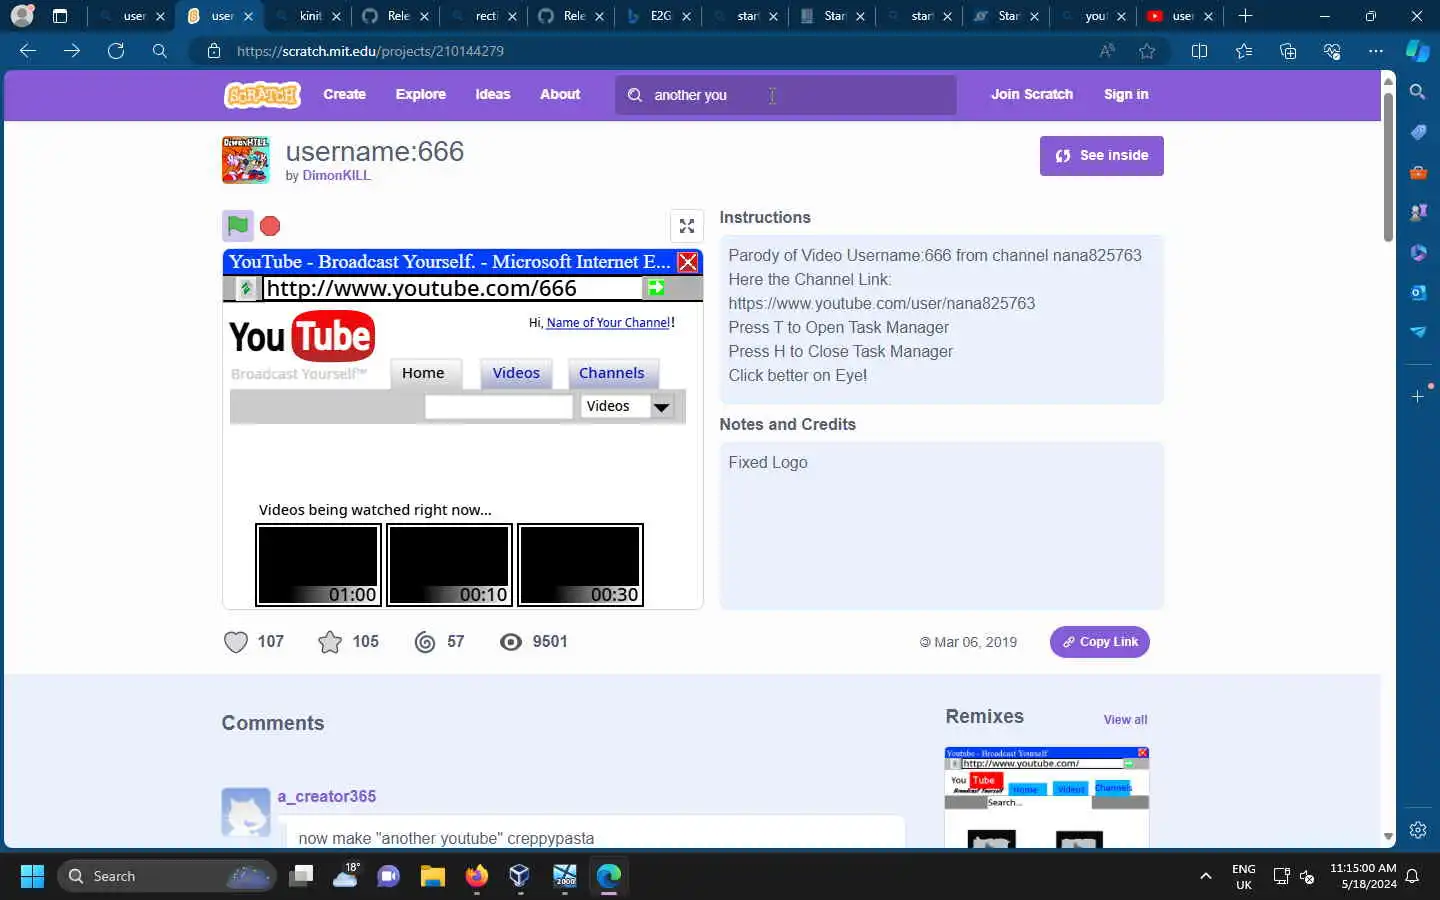Open Firefox from taskbar
Screen dimensions: 1440x900
click(x=476, y=876)
